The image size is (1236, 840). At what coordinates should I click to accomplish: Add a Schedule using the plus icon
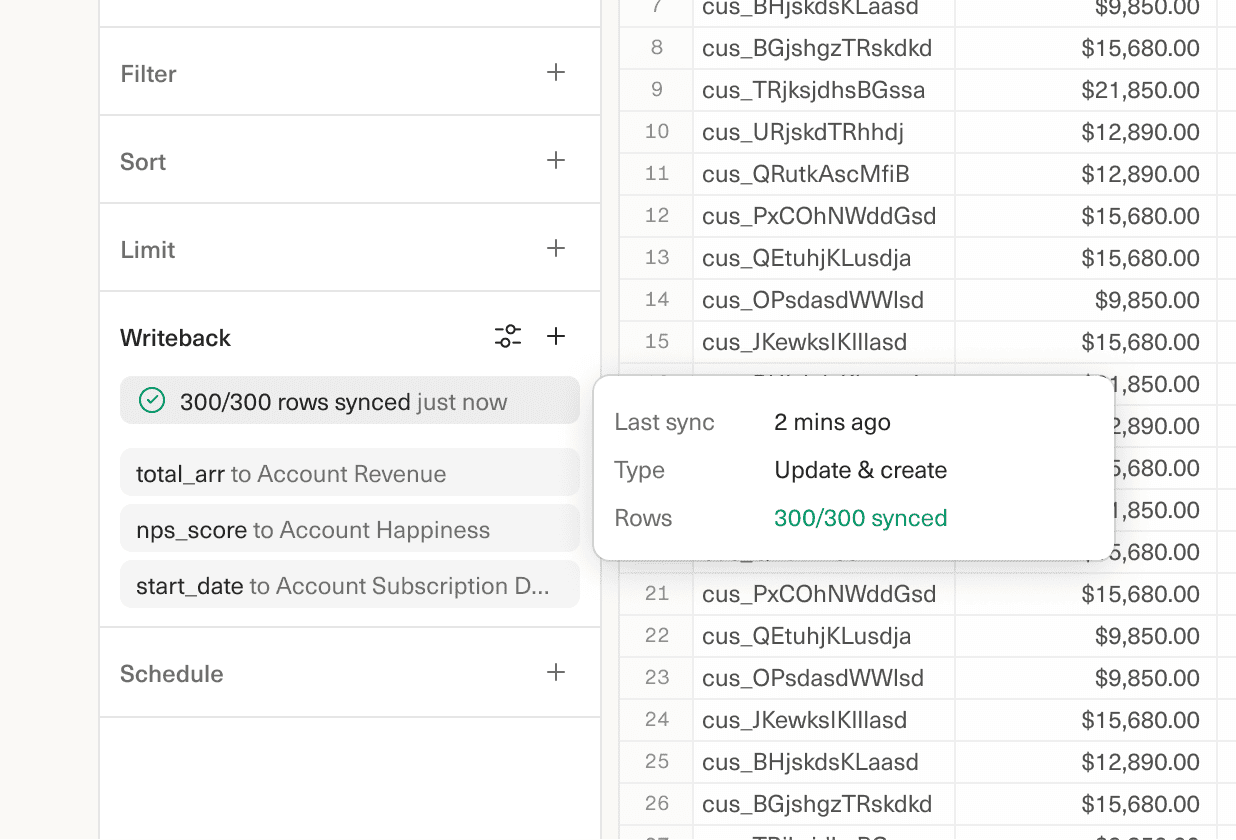tap(556, 672)
